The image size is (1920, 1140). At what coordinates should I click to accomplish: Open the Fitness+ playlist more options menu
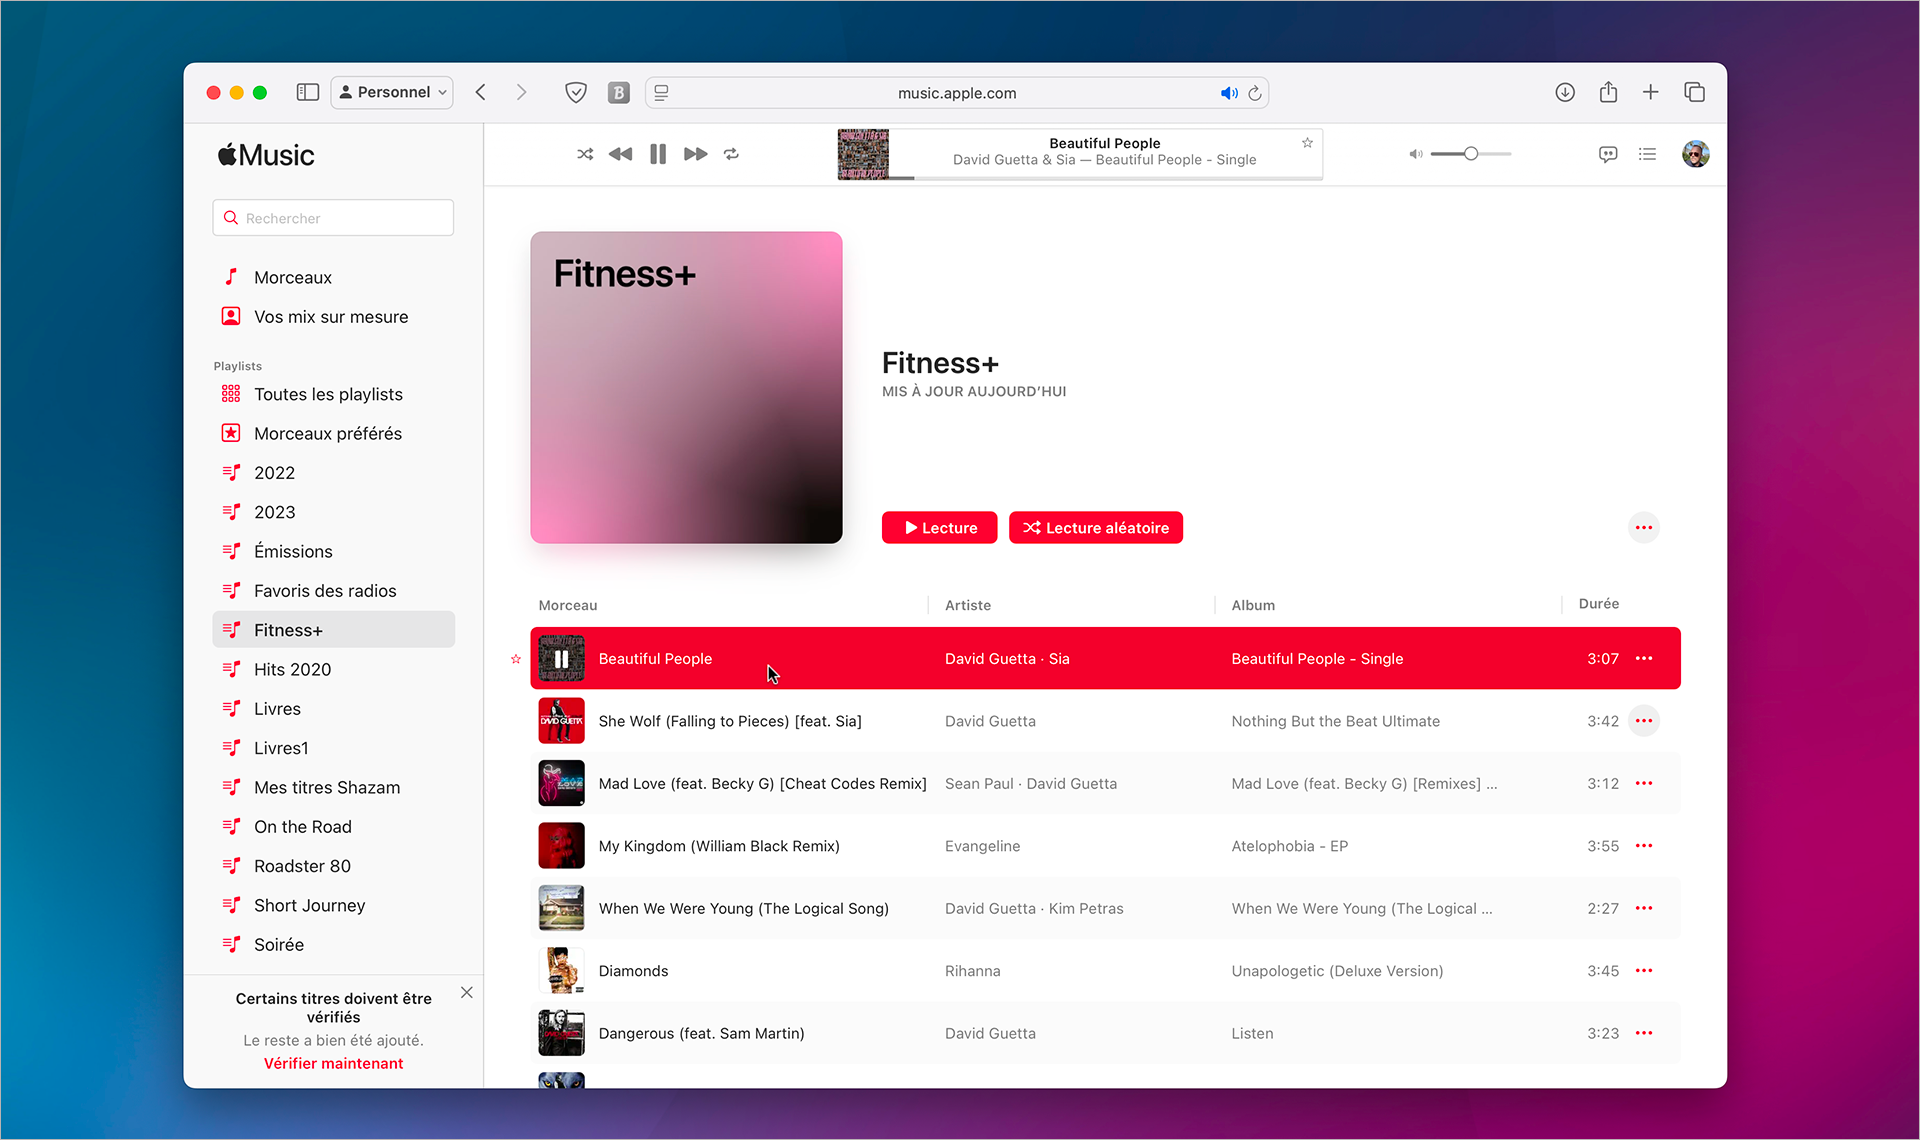pos(1644,528)
